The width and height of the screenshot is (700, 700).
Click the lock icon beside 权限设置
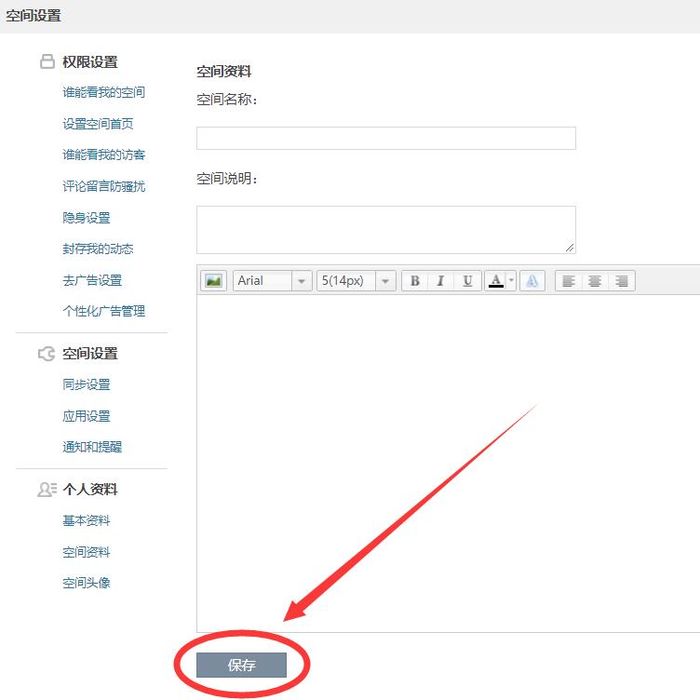click(x=47, y=62)
